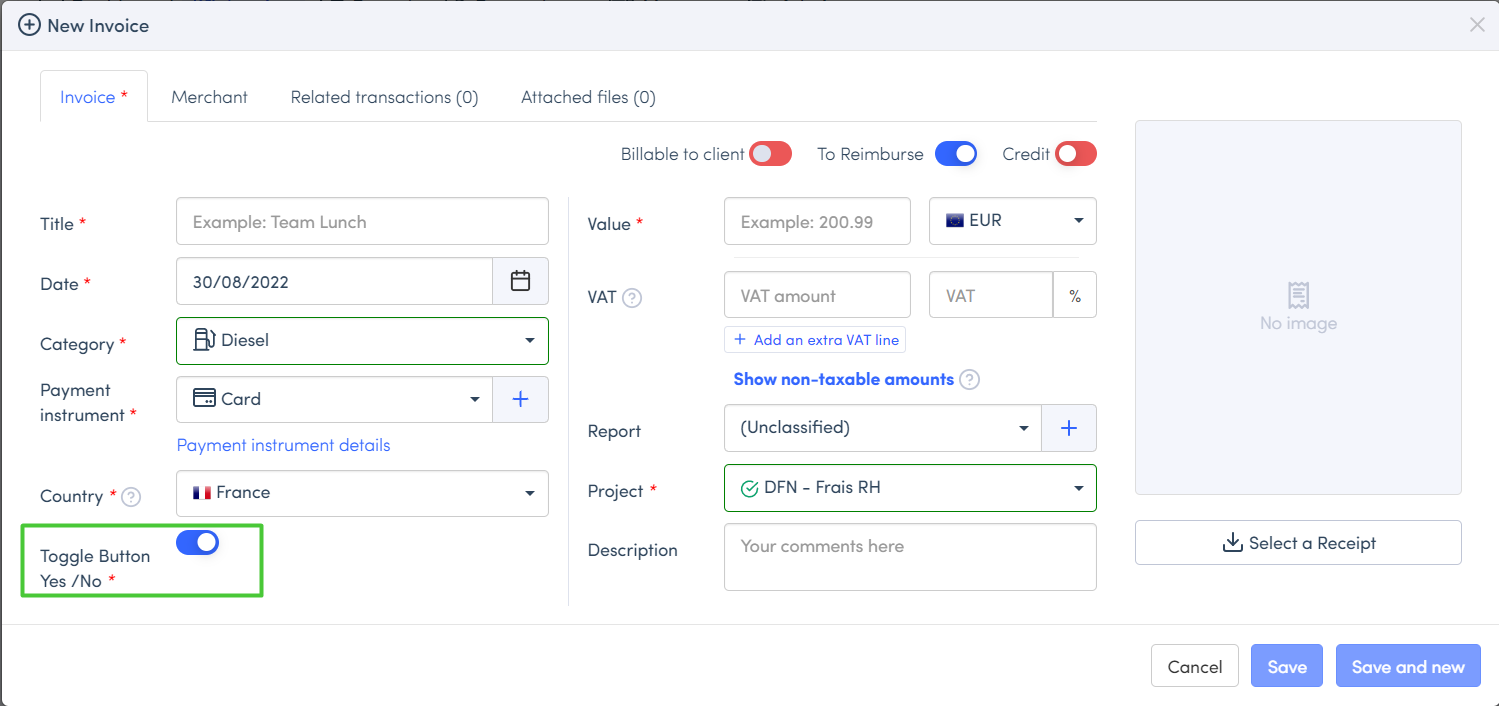Open the Attached files (0) tab
The image size is (1499, 706).
(x=588, y=97)
